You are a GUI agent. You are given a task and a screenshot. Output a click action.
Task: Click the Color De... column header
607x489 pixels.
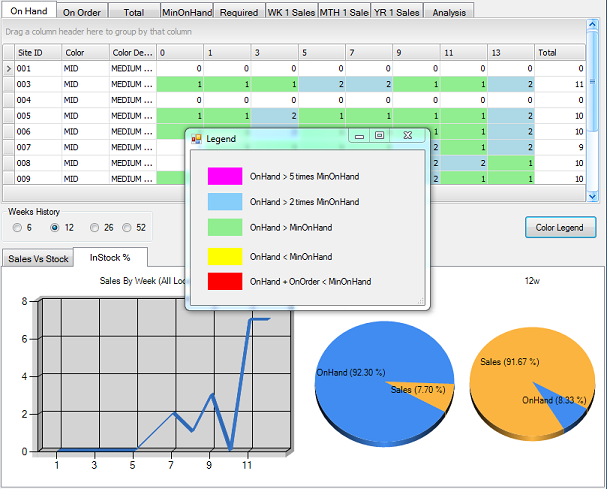pos(132,53)
